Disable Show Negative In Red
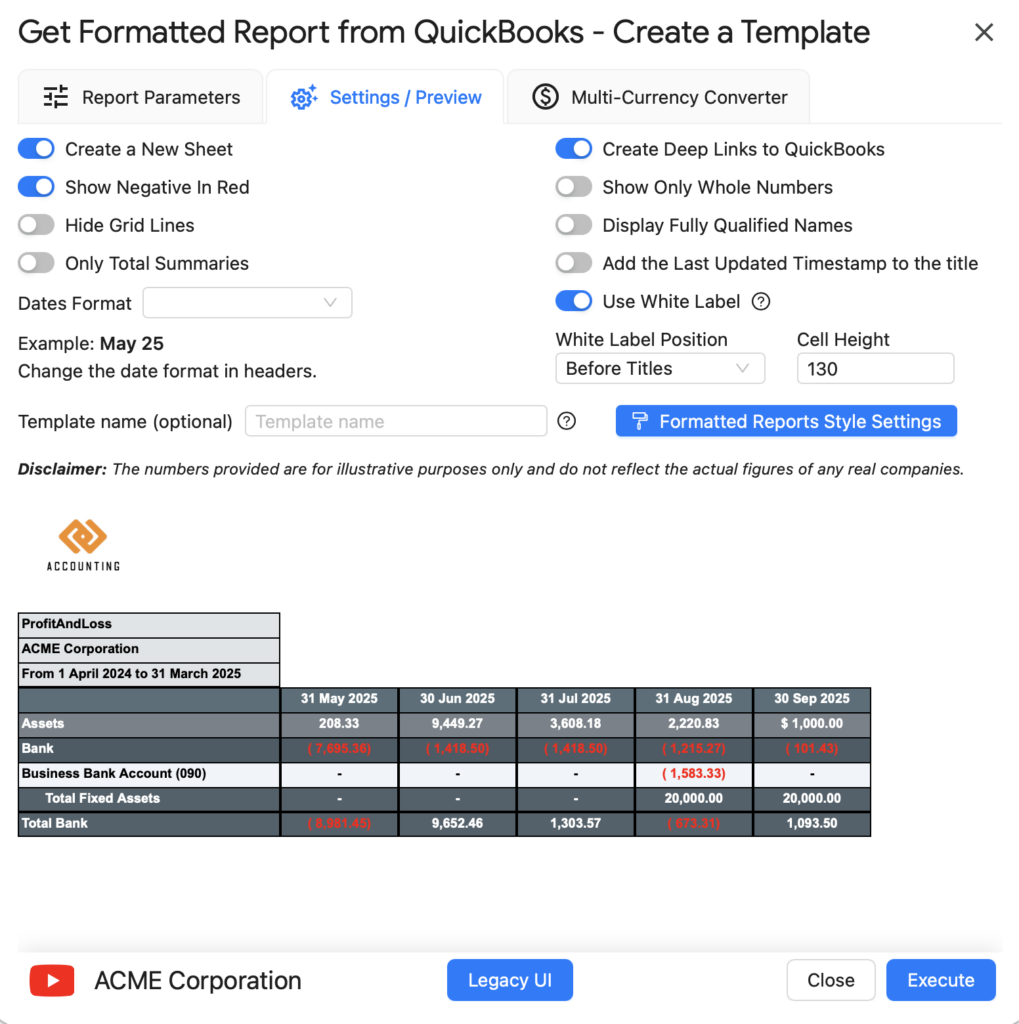The height and width of the screenshot is (1024, 1019). [x=36, y=187]
